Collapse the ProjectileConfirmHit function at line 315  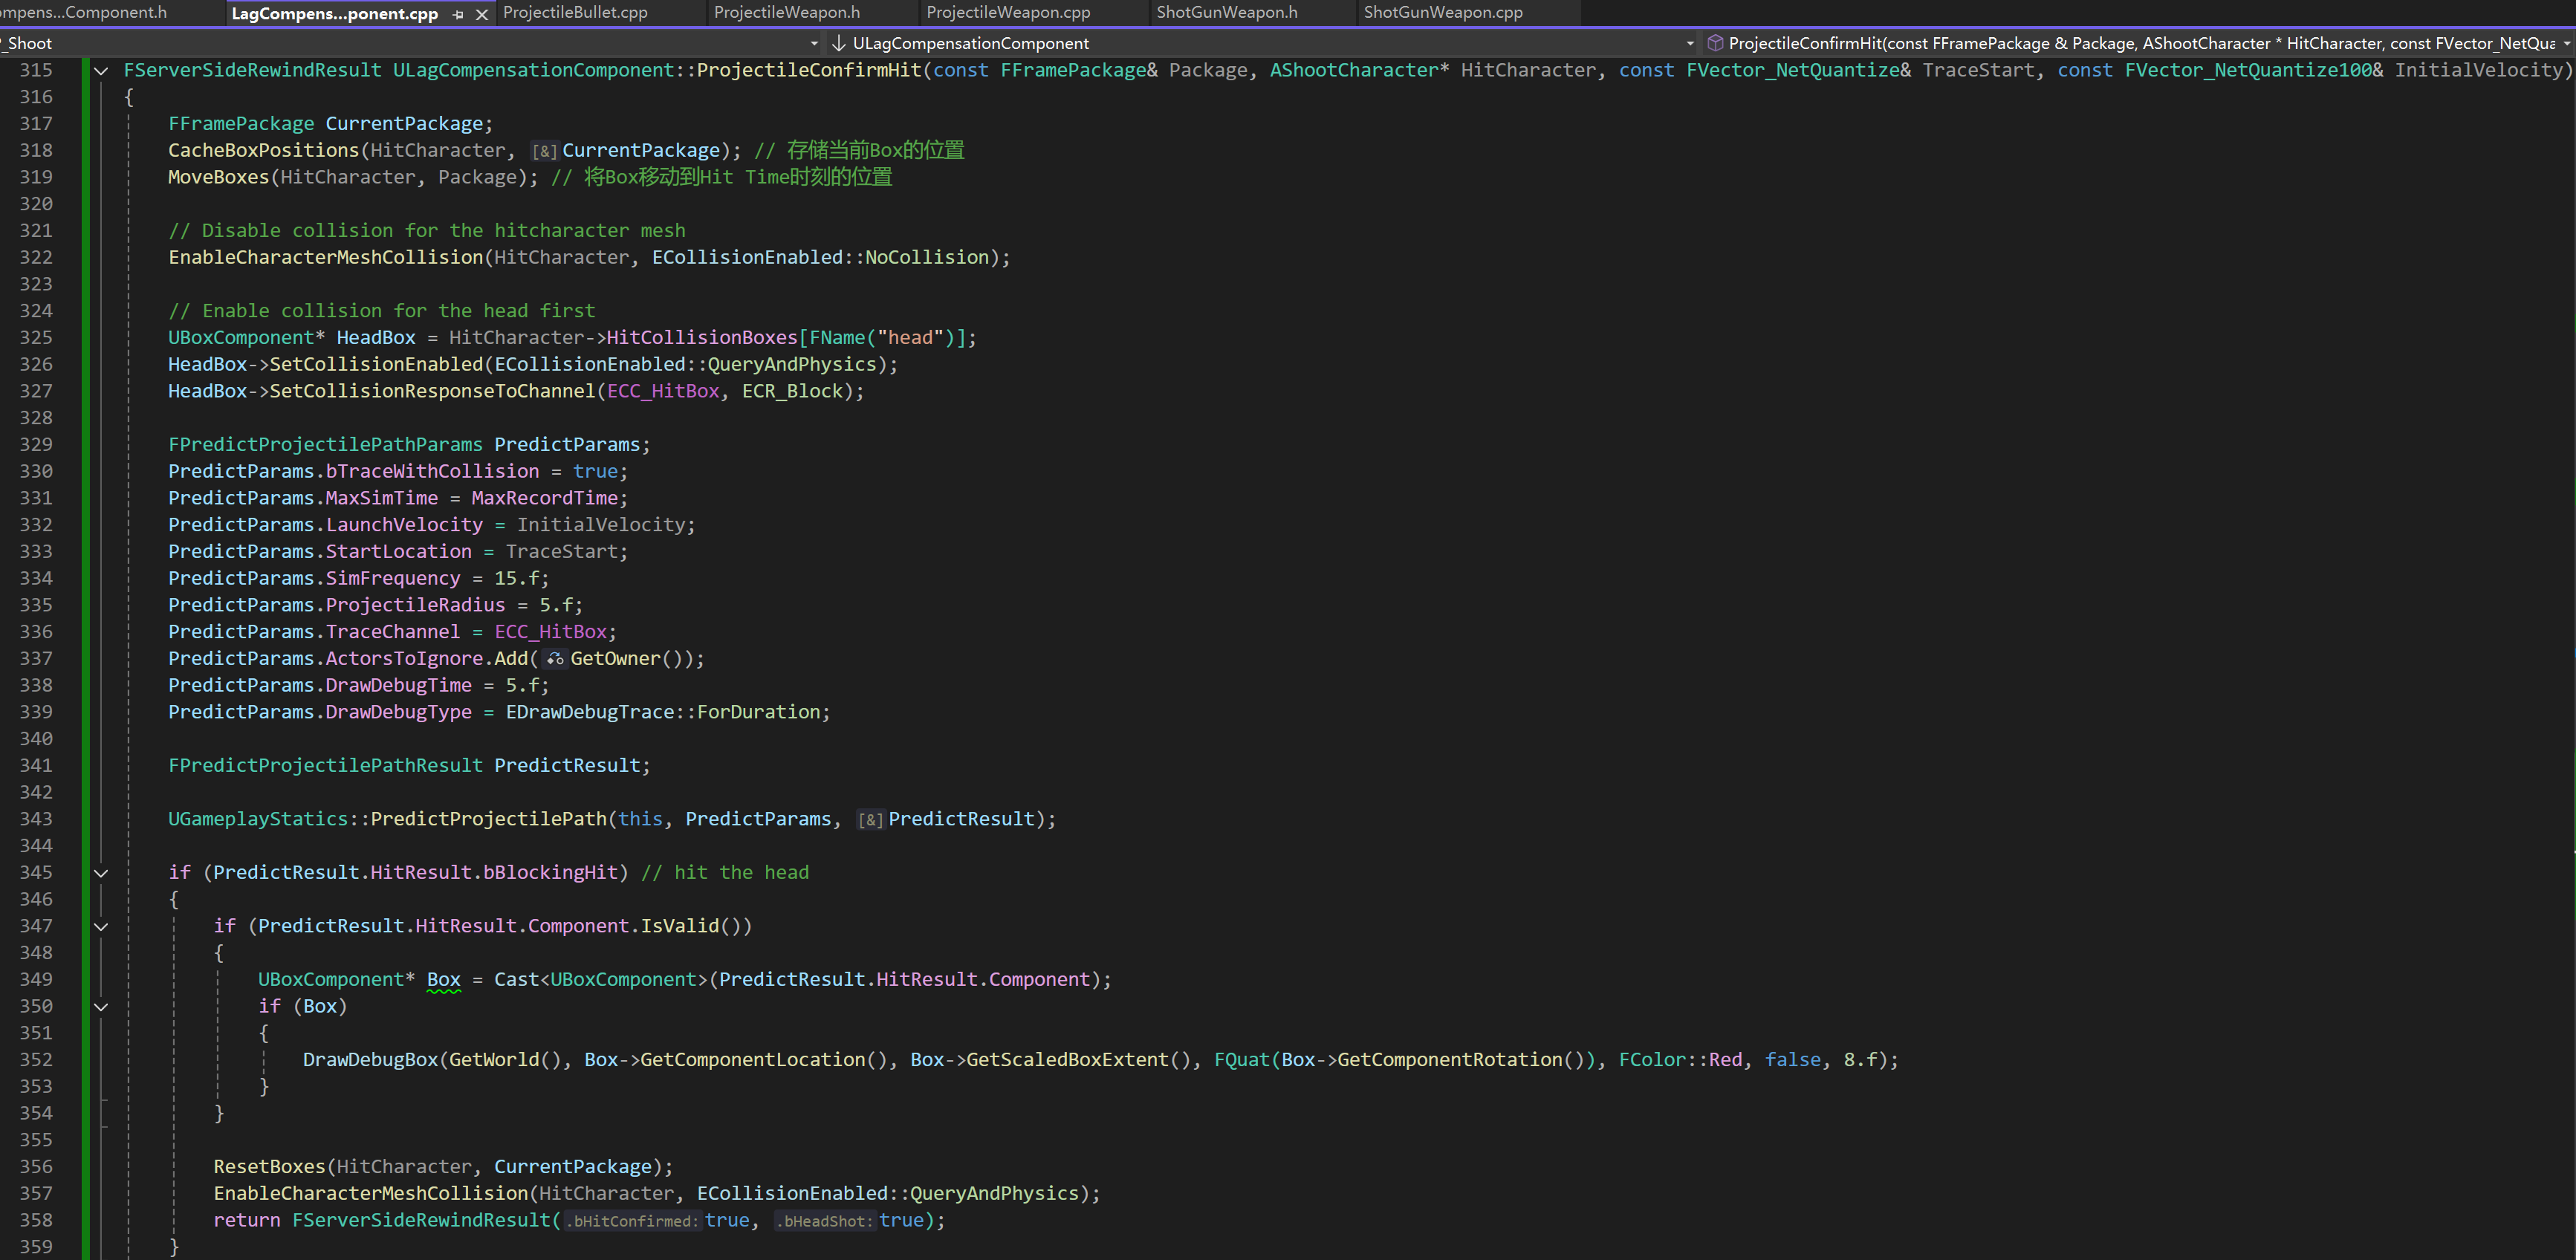pos(101,71)
